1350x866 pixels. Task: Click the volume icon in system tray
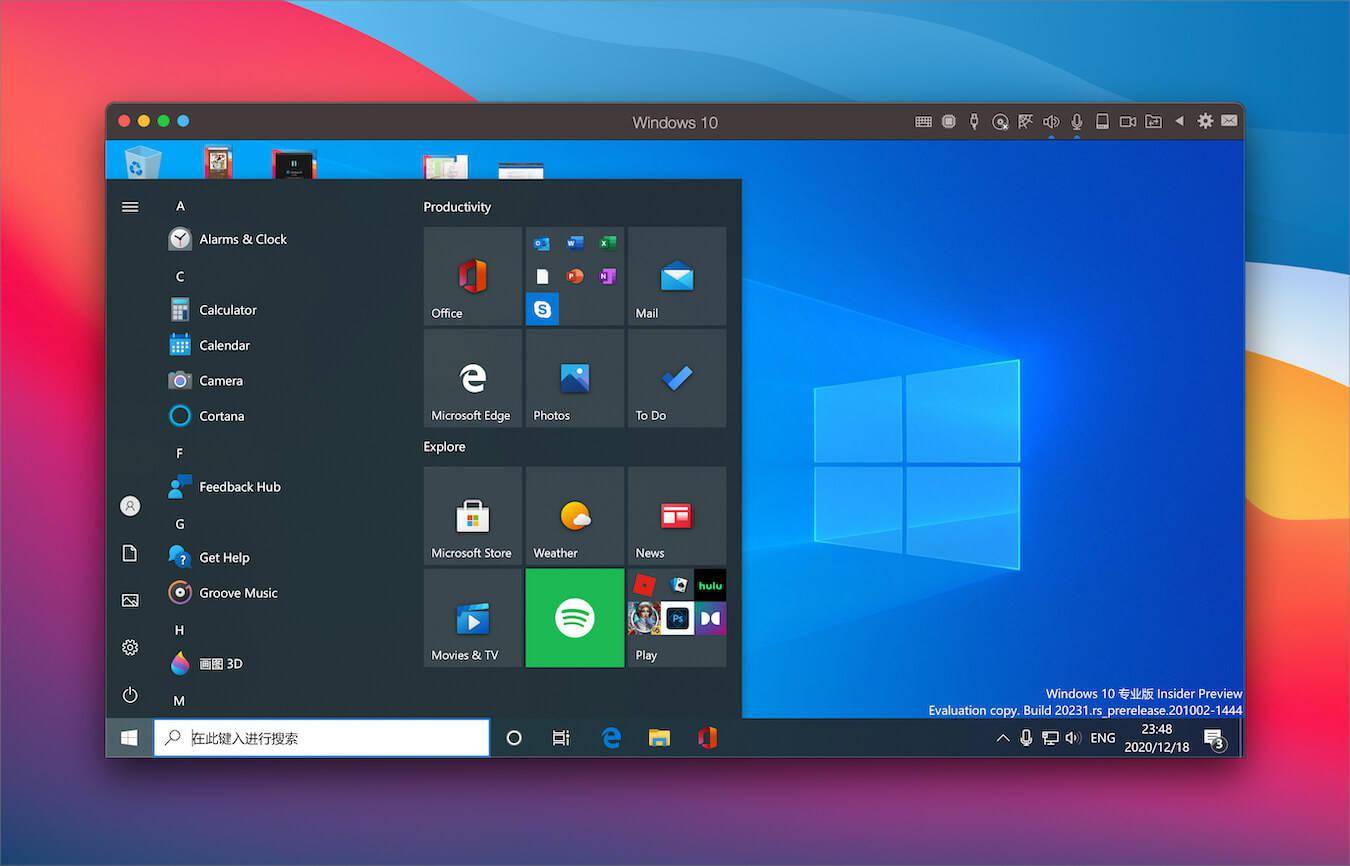coord(1073,738)
